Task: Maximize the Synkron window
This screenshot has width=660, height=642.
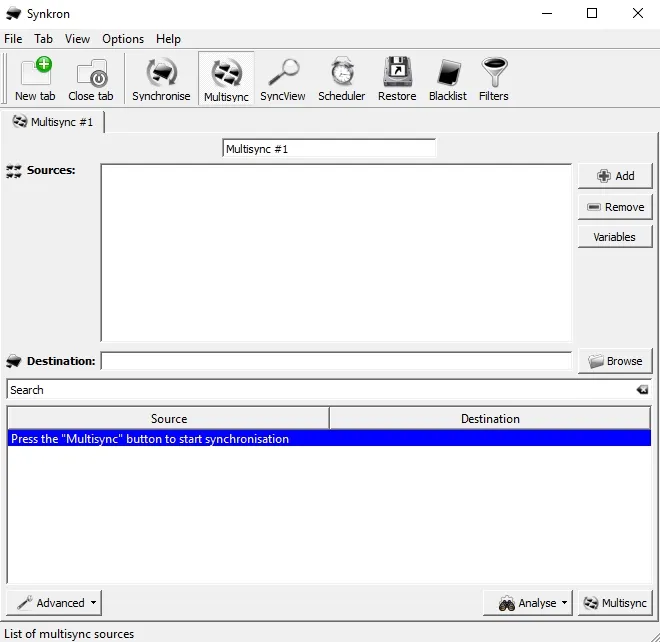Action: 592,13
